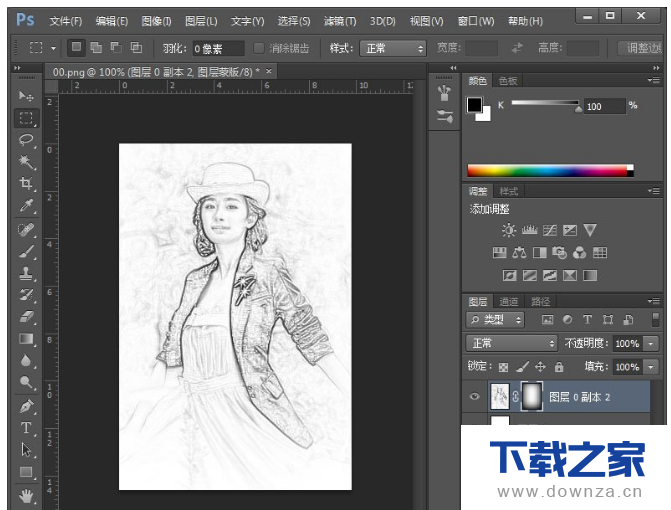Select the Lasso tool
The height and width of the screenshot is (510, 671).
(x=26, y=140)
